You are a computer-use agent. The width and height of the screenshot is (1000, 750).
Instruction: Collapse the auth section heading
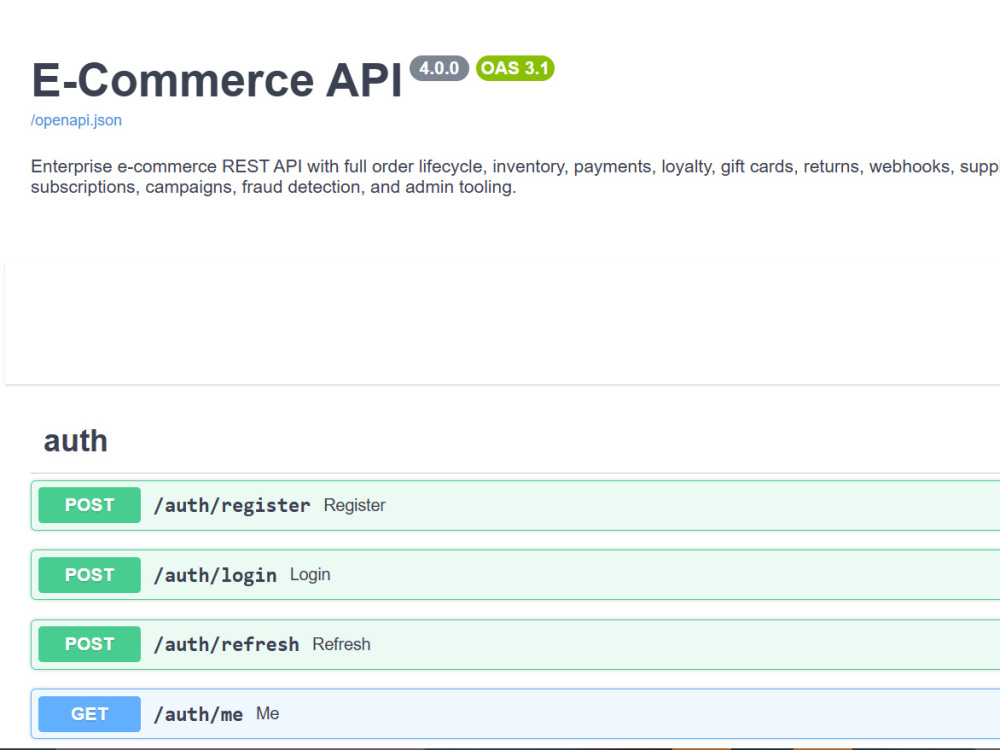coord(75,441)
